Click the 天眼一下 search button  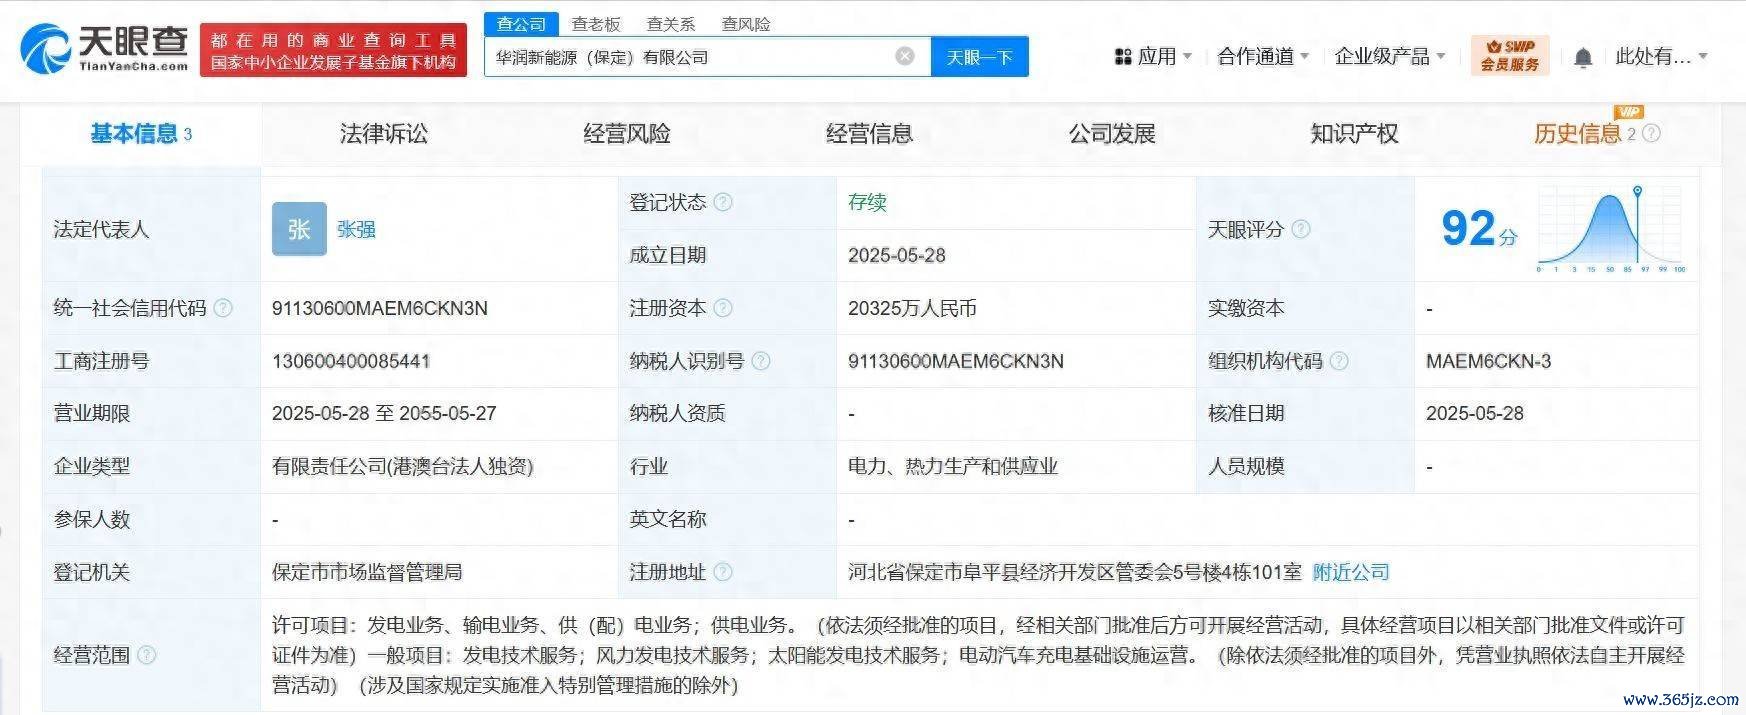click(980, 57)
